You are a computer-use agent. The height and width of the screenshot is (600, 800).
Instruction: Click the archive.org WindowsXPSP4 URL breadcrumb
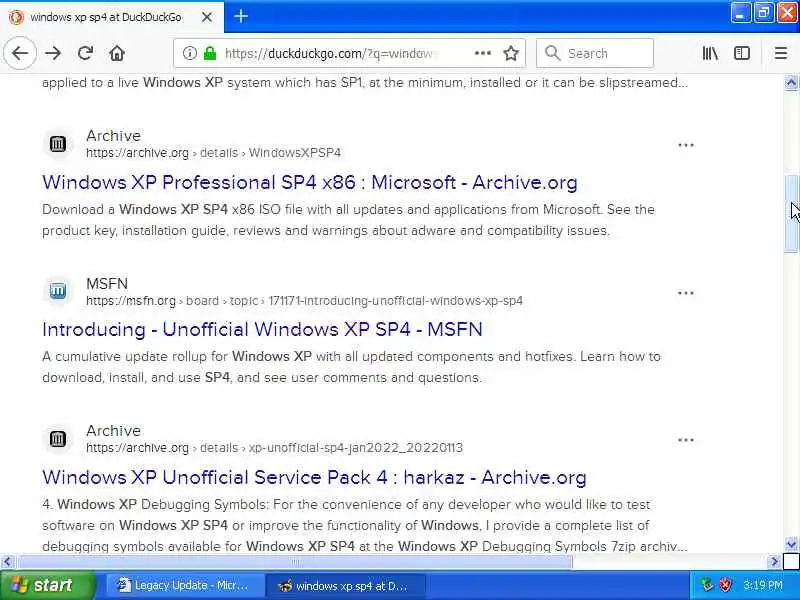tap(213, 153)
